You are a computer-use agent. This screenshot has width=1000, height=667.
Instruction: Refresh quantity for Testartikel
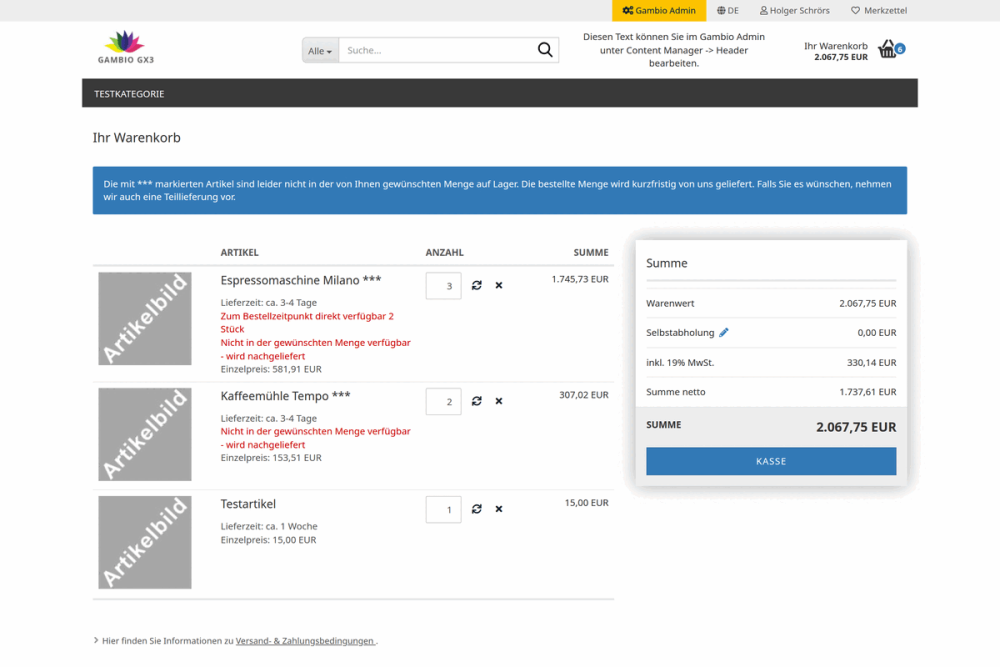(476, 509)
